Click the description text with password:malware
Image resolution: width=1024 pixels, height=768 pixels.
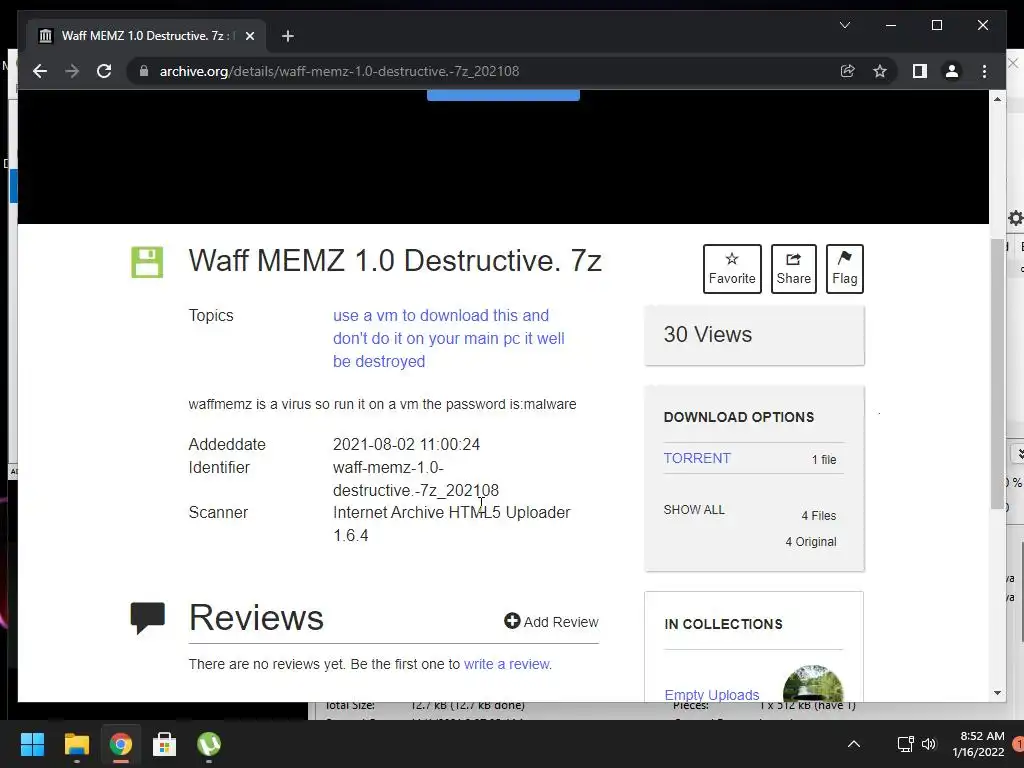(x=382, y=404)
